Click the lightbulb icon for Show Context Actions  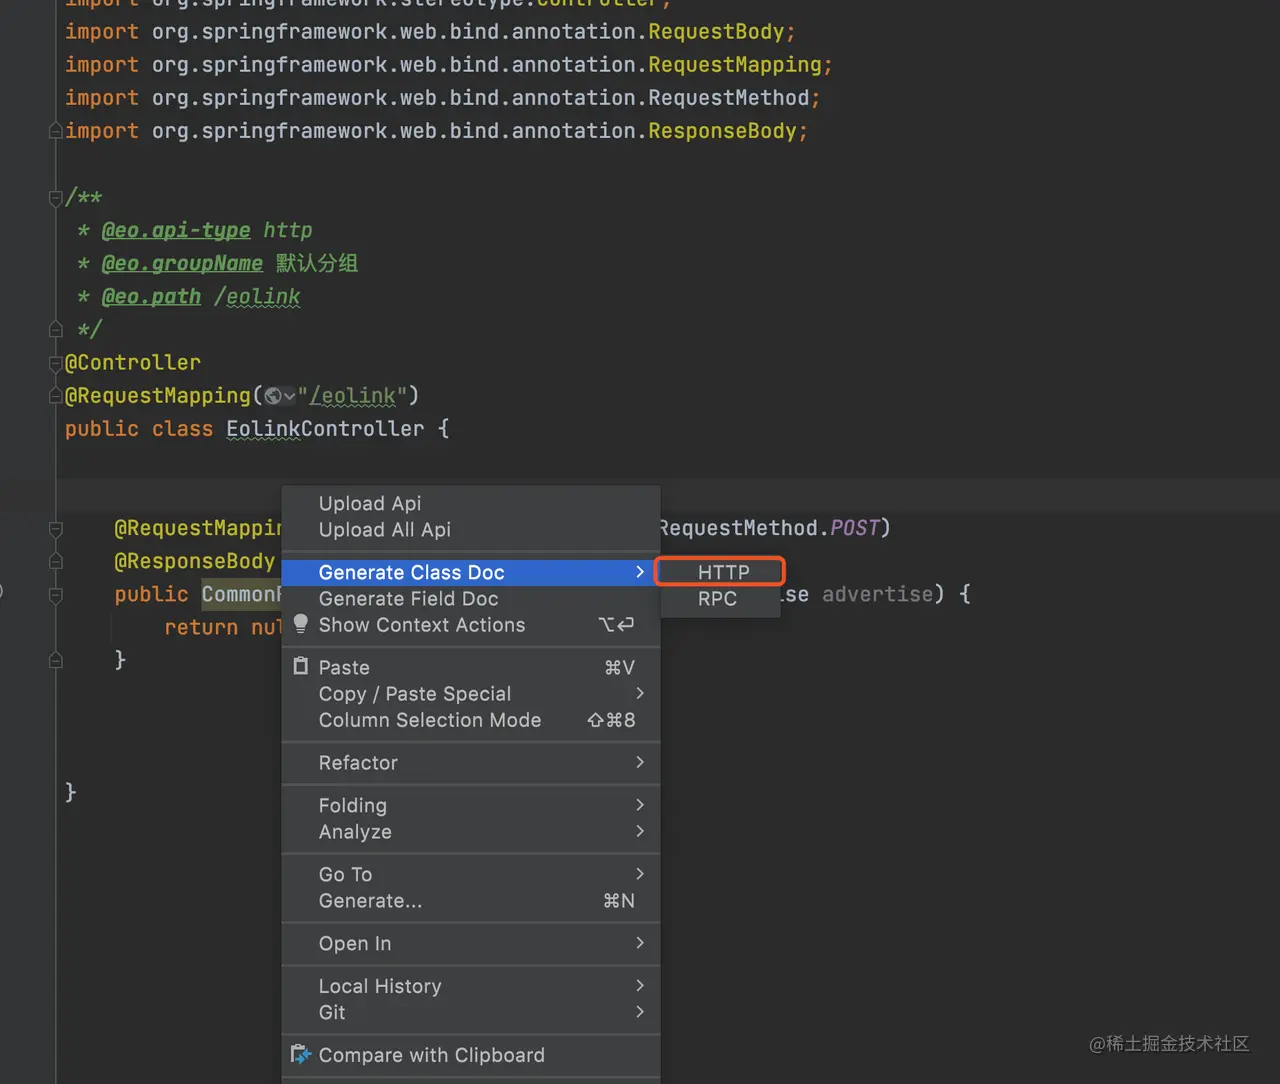click(x=300, y=624)
